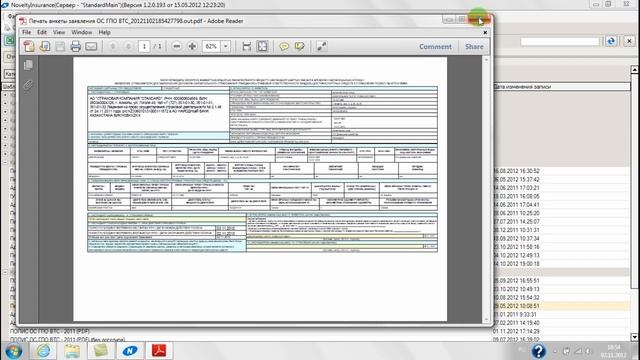Select row dated 18.09.2012 10:37:34
The height and width of the screenshot is (360, 640).
coord(517,238)
